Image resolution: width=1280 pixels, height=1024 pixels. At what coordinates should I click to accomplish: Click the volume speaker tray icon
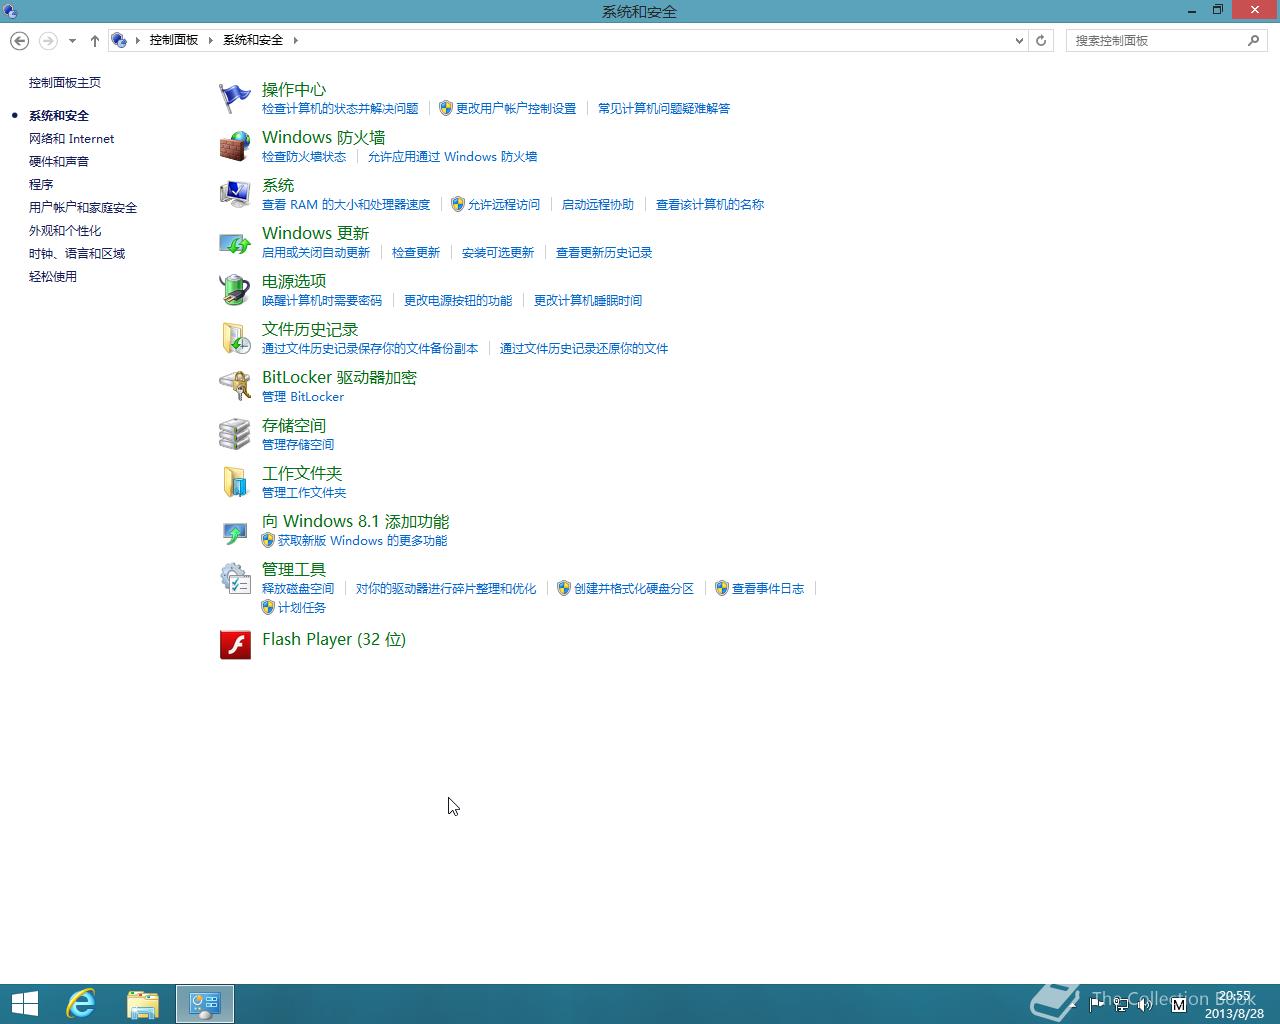1144,1004
